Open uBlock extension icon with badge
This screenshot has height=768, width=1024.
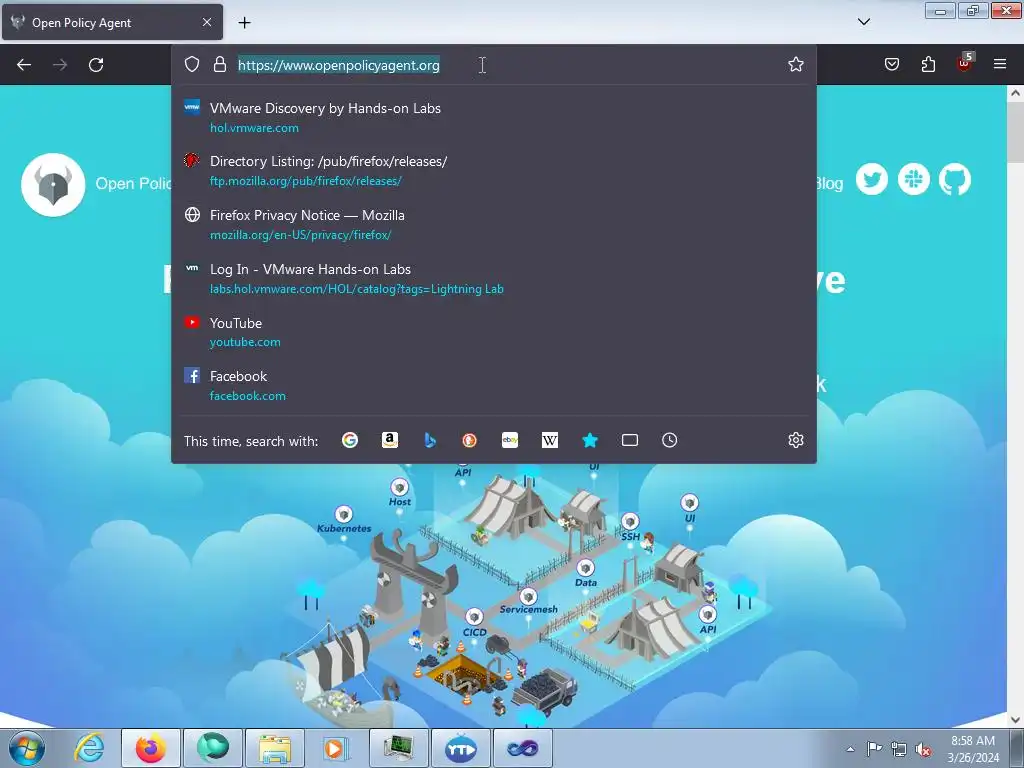click(x=965, y=63)
